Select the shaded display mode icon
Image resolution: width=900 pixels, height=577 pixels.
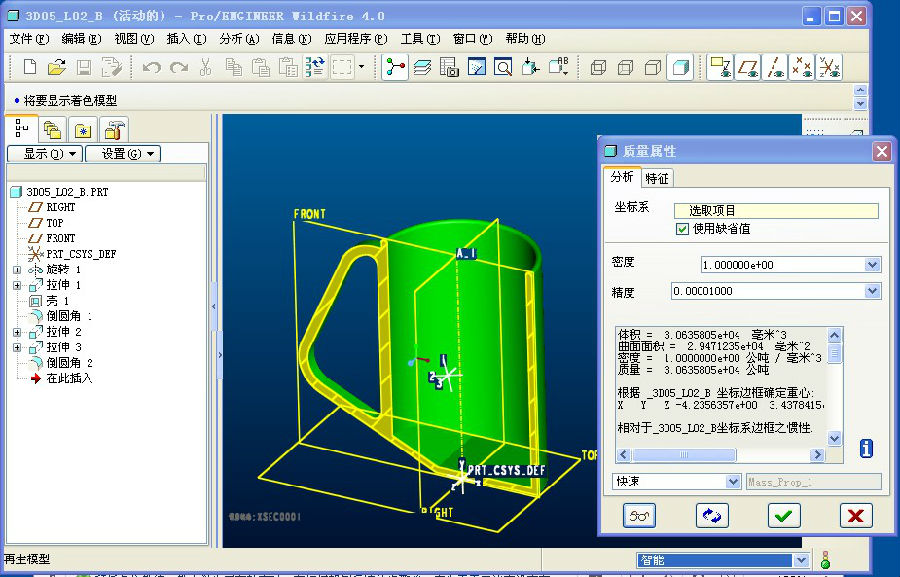(681, 67)
